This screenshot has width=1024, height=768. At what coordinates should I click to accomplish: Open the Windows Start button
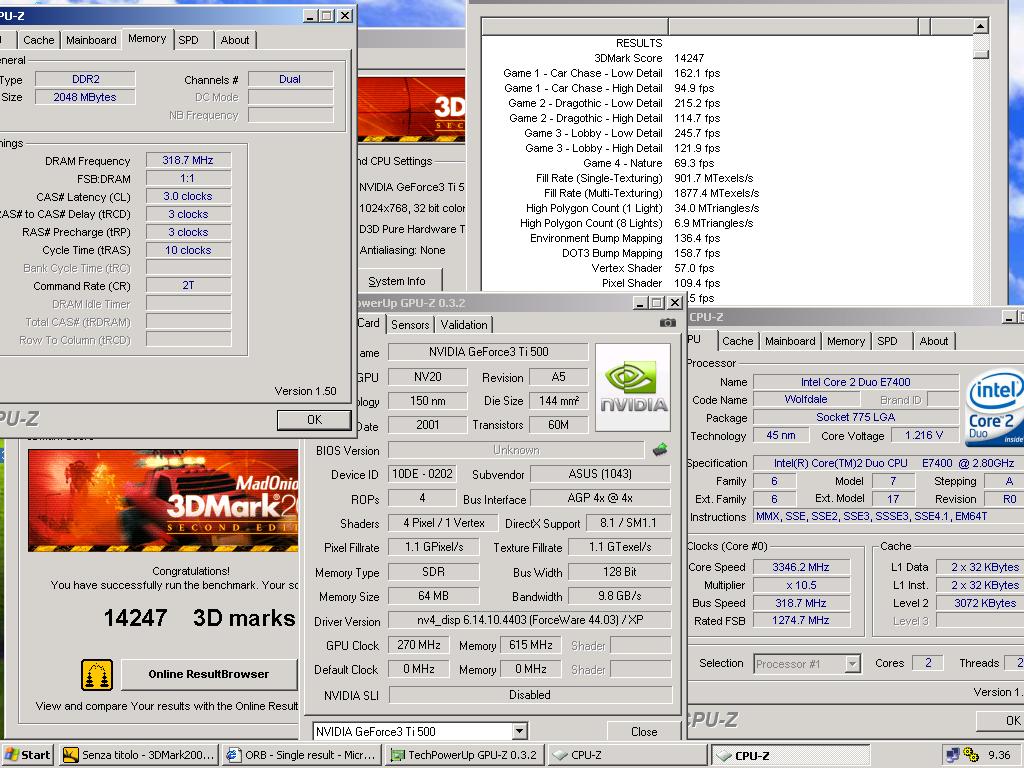pos(27,755)
